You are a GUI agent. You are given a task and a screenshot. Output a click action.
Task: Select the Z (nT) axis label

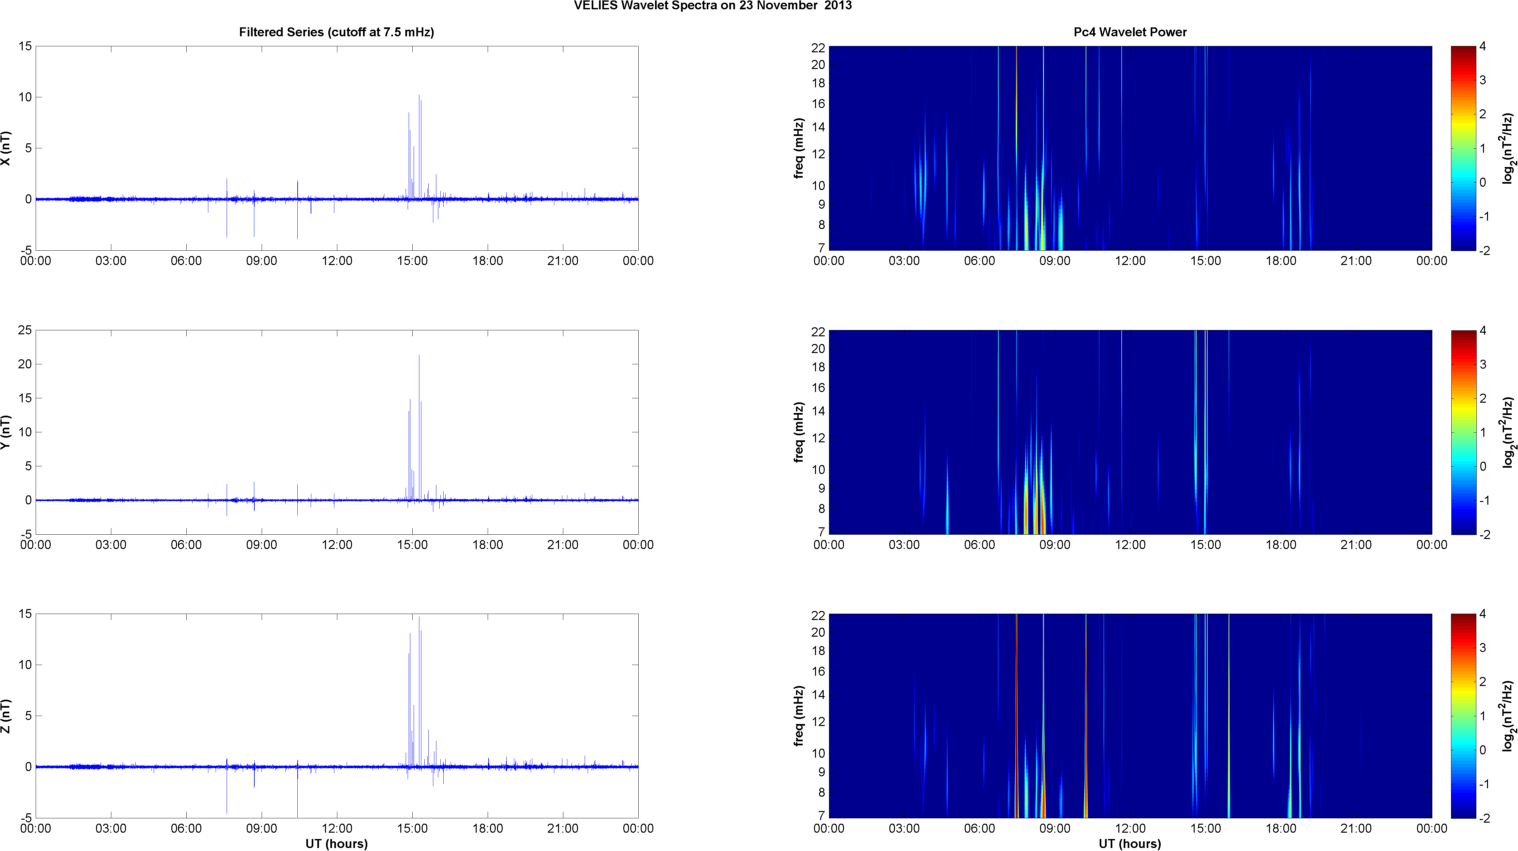[x=6, y=716]
